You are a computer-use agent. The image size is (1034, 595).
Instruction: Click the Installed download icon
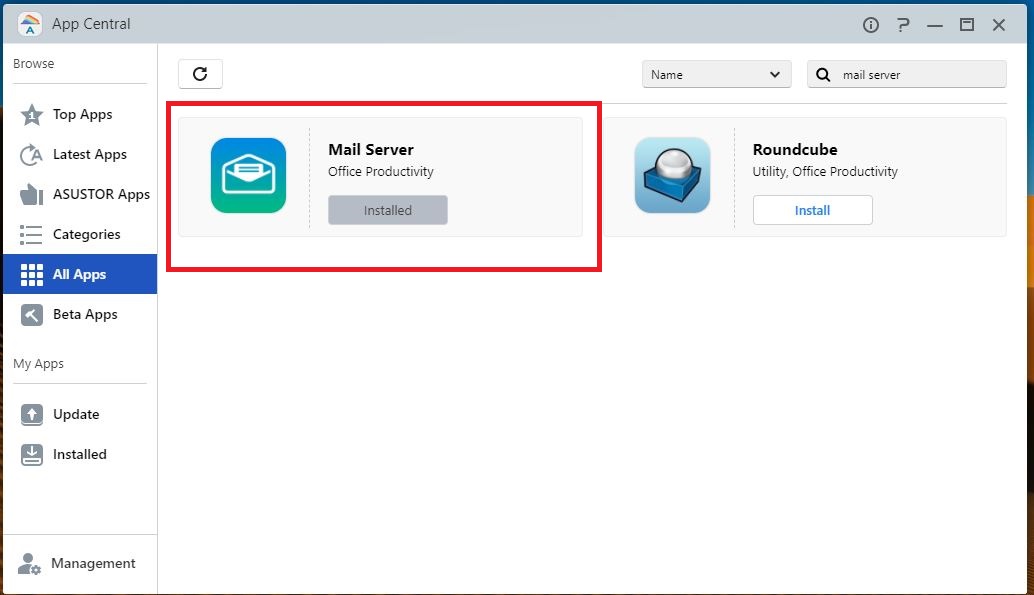click(x=32, y=454)
